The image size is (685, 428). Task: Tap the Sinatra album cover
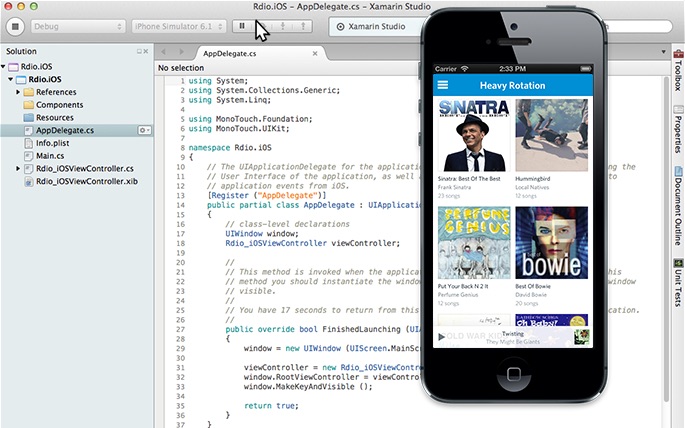point(474,135)
